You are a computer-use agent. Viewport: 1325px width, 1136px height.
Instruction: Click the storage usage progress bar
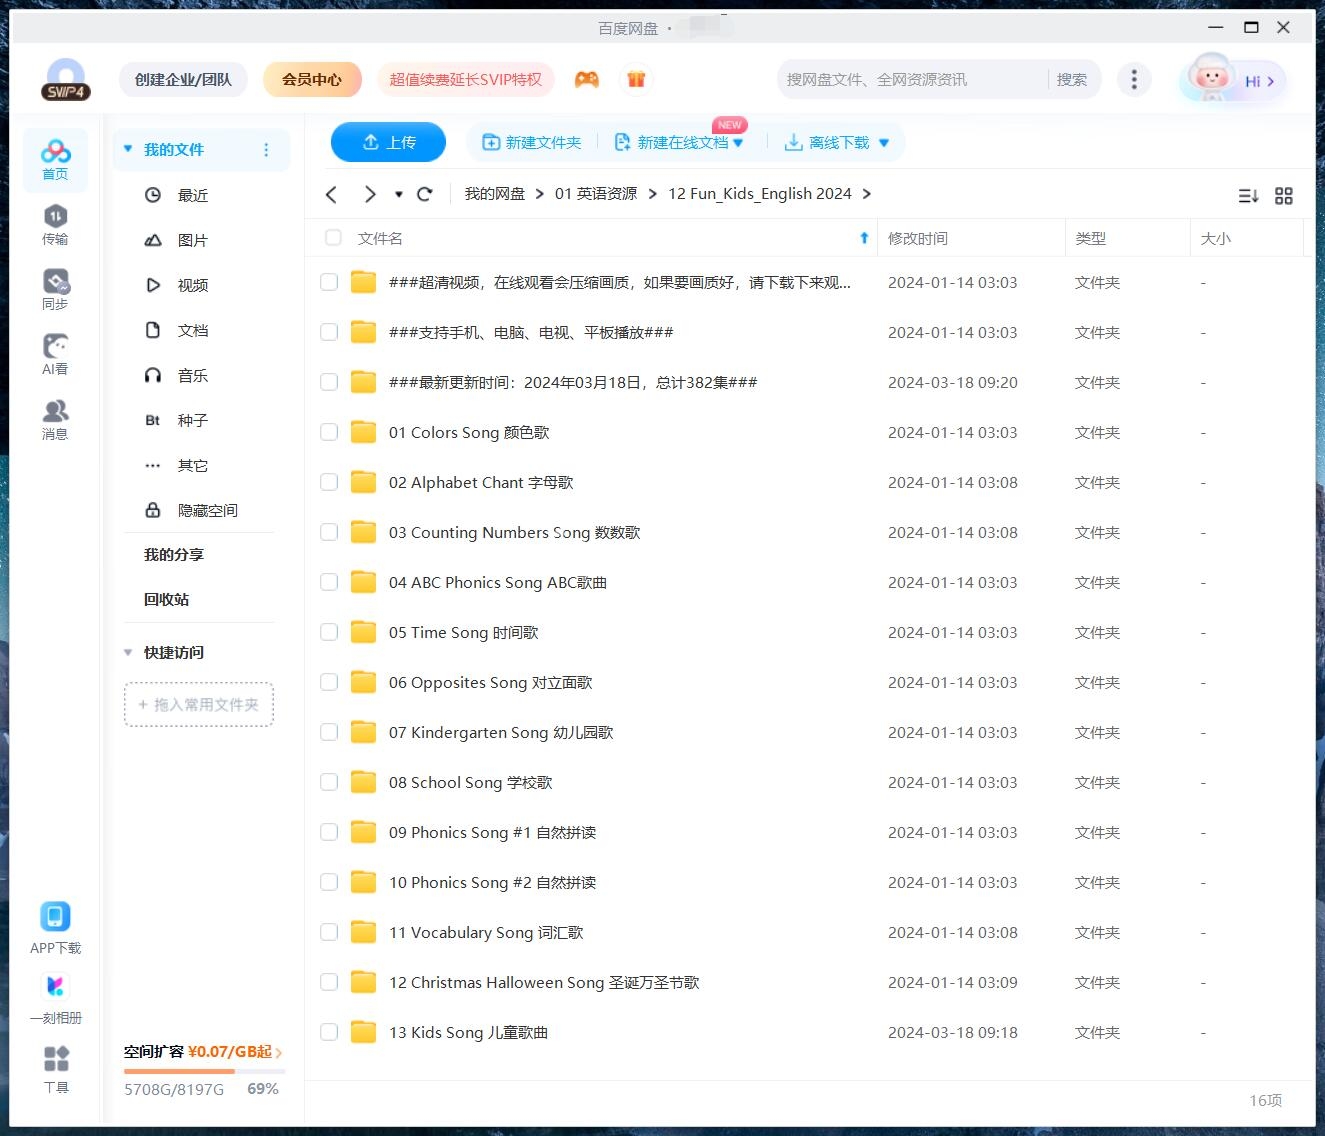pos(204,1071)
